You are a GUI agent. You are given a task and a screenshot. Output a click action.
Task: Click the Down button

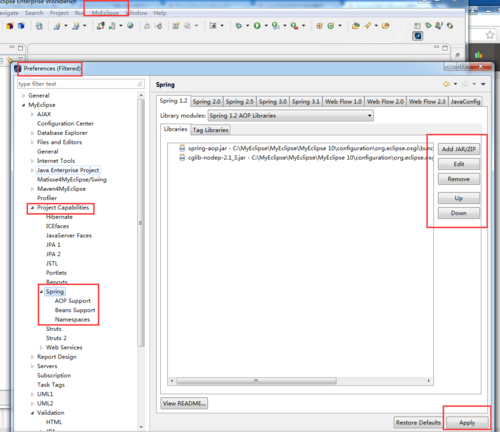[459, 213]
